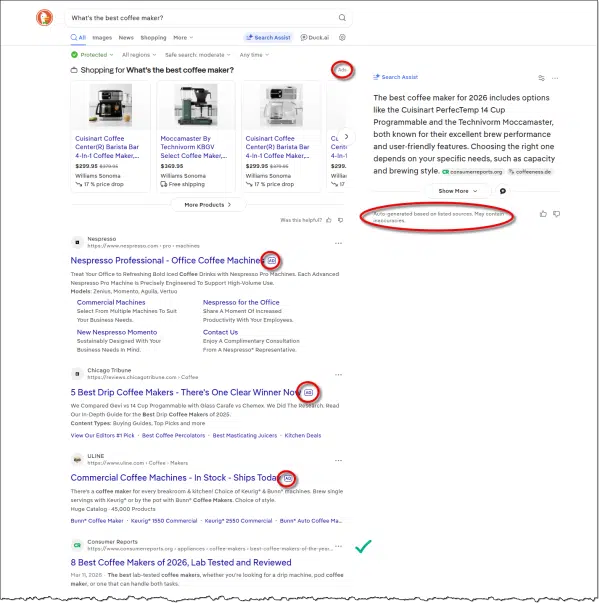Open three-dot menu for Nespresso result
This screenshot has height=605, width=600.
(x=338, y=243)
